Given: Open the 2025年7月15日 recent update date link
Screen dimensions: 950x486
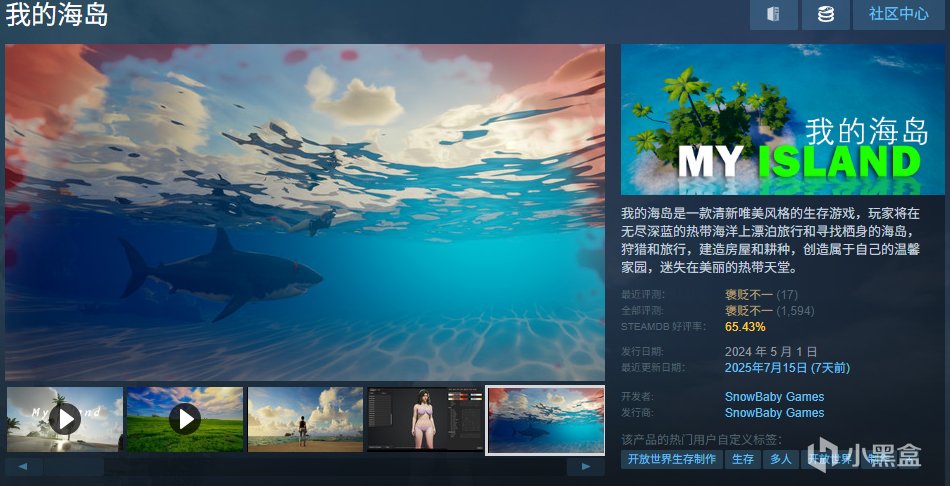Looking at the screenshot, I should (787, 368).
